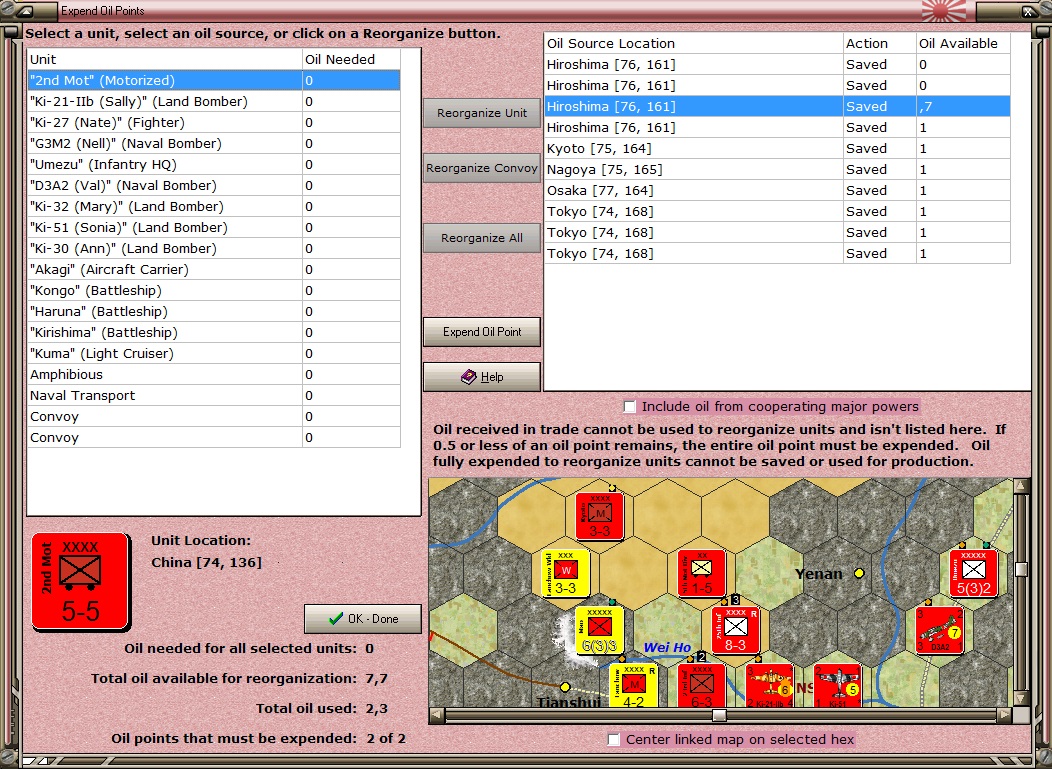Click the map's right scroll arrow

[1004, 715]
